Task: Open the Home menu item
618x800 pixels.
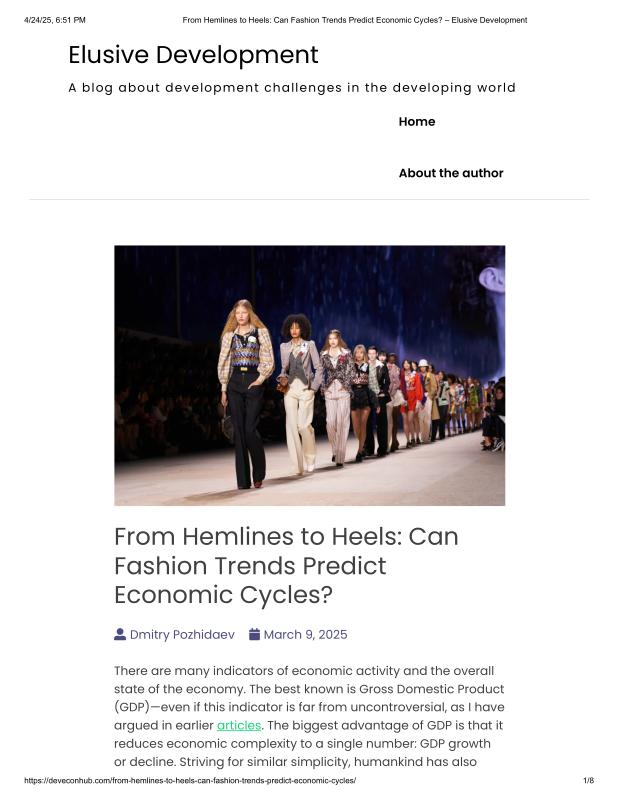Action: pos(417,121)
